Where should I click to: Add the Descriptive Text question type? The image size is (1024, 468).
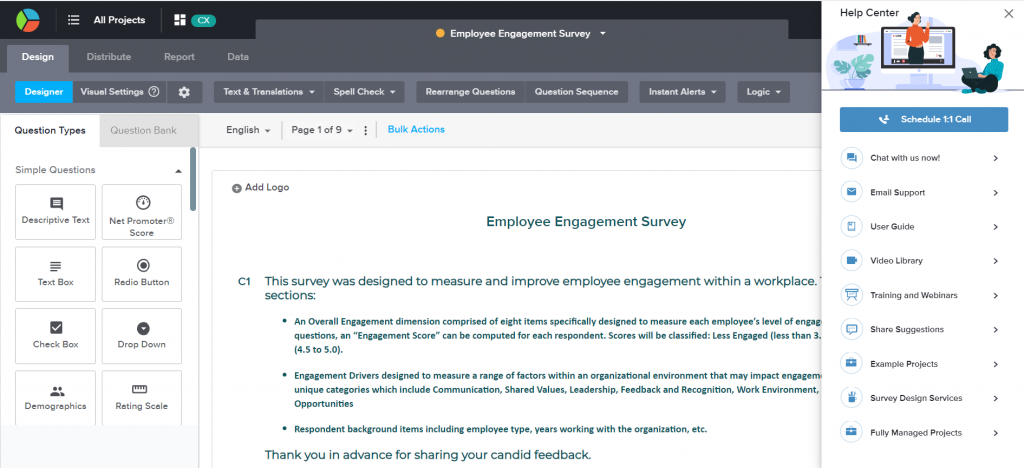point(56,211)
